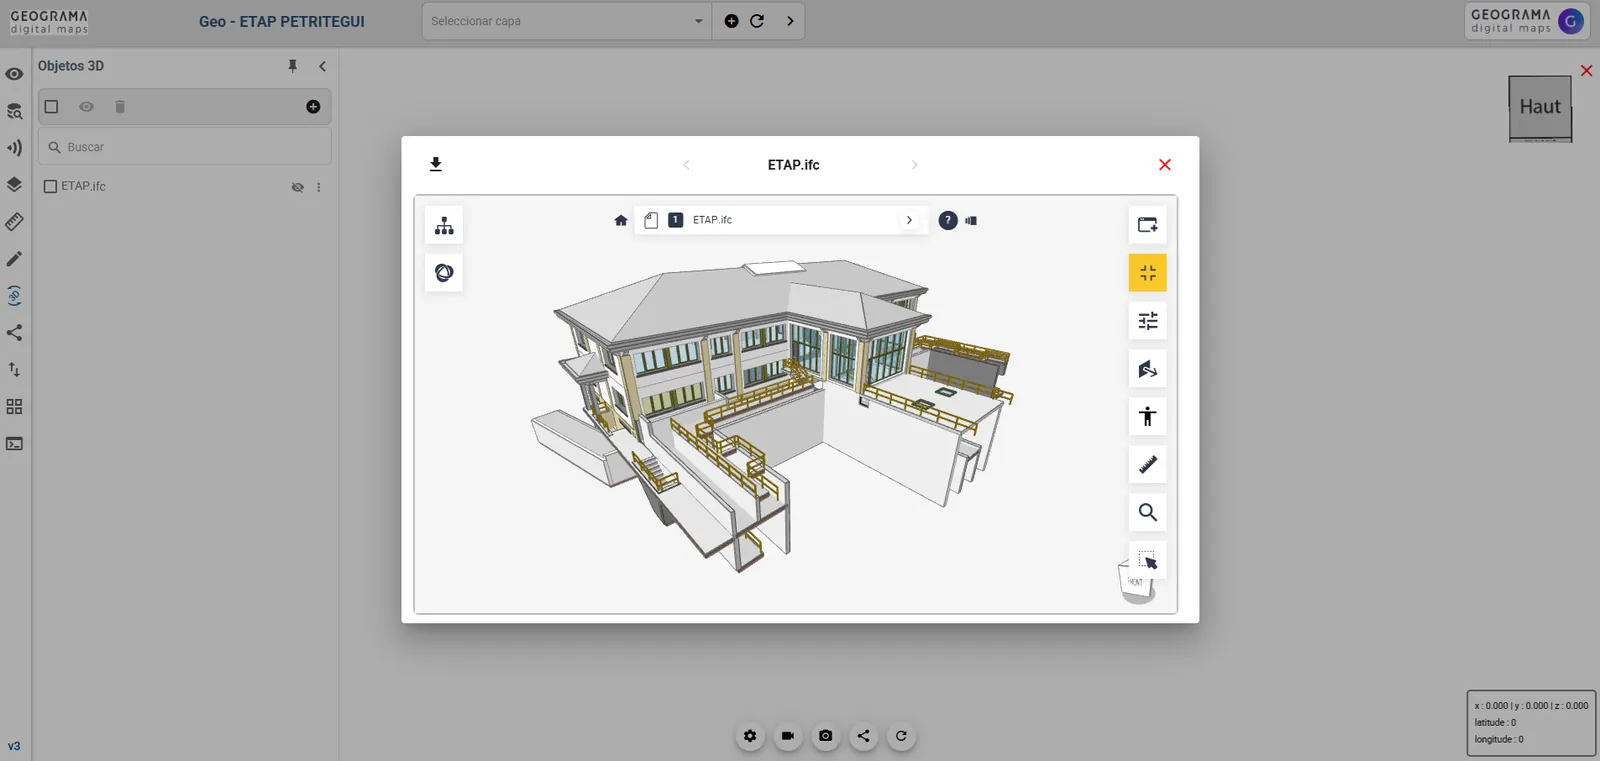Activate the box selection cursor tool
1600x761 pixels.
click(x=1148, y=560)
